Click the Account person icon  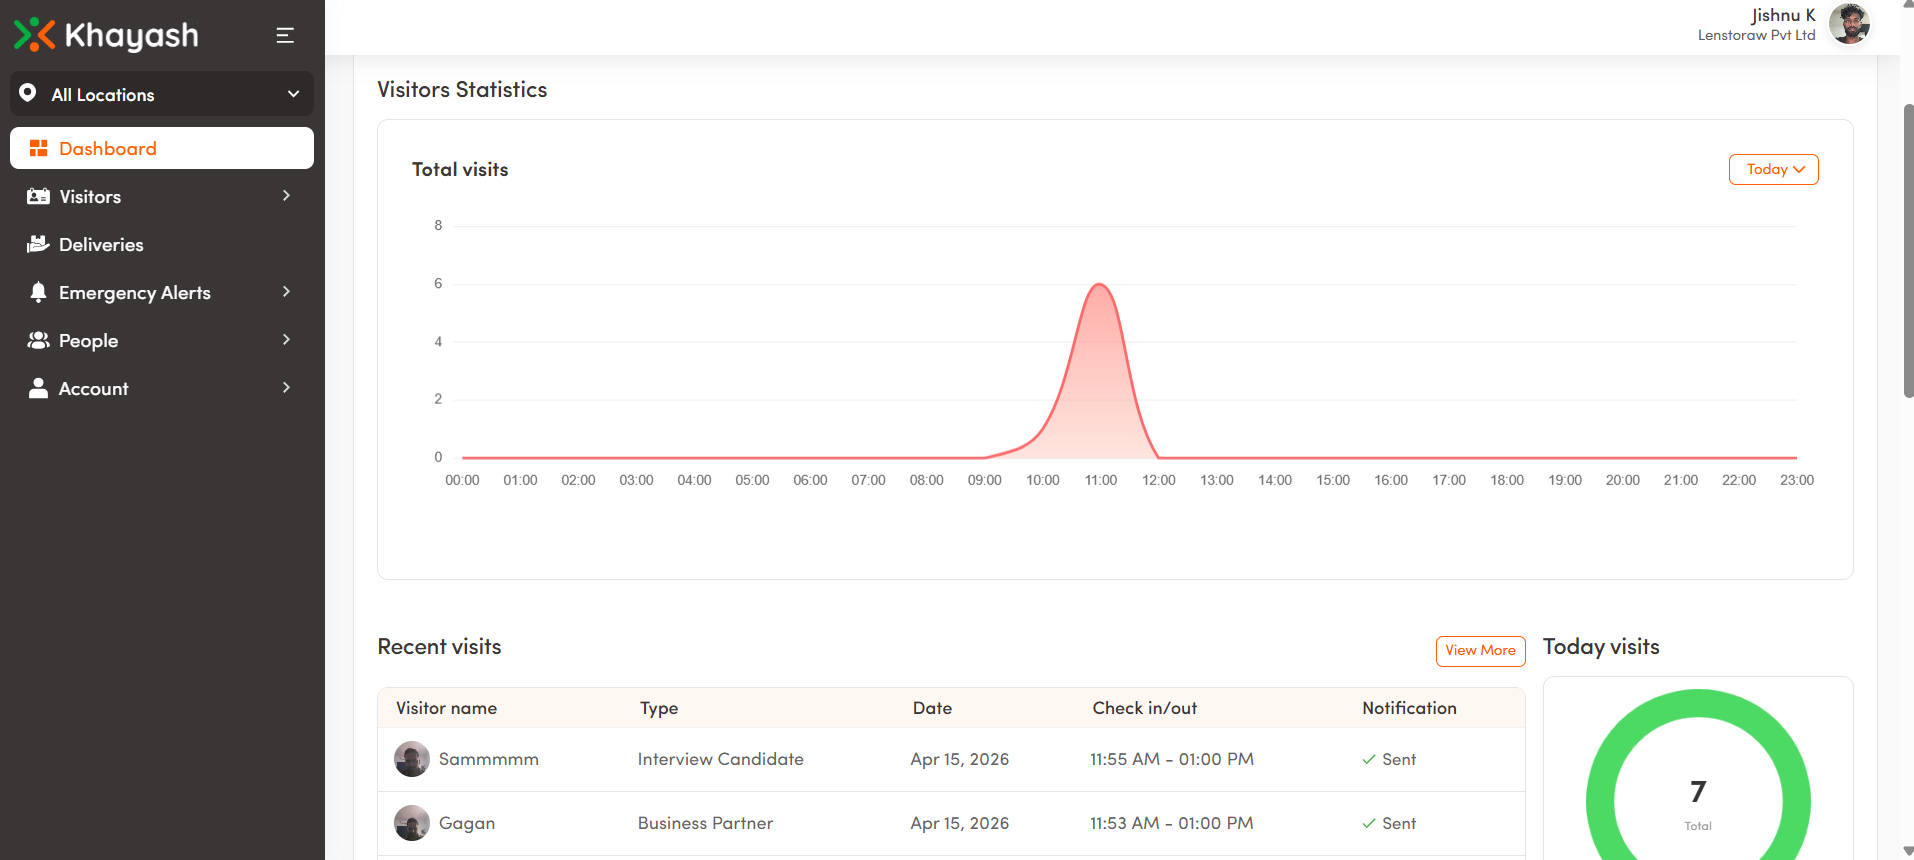38,388
